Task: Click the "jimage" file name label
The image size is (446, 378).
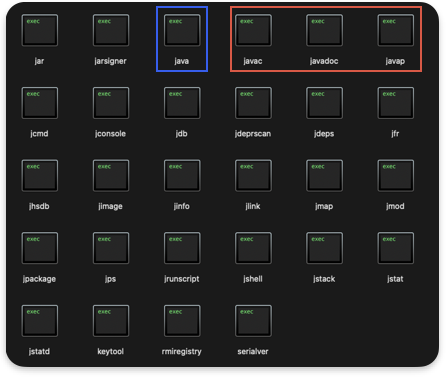Action: click(x=110, y=206)
